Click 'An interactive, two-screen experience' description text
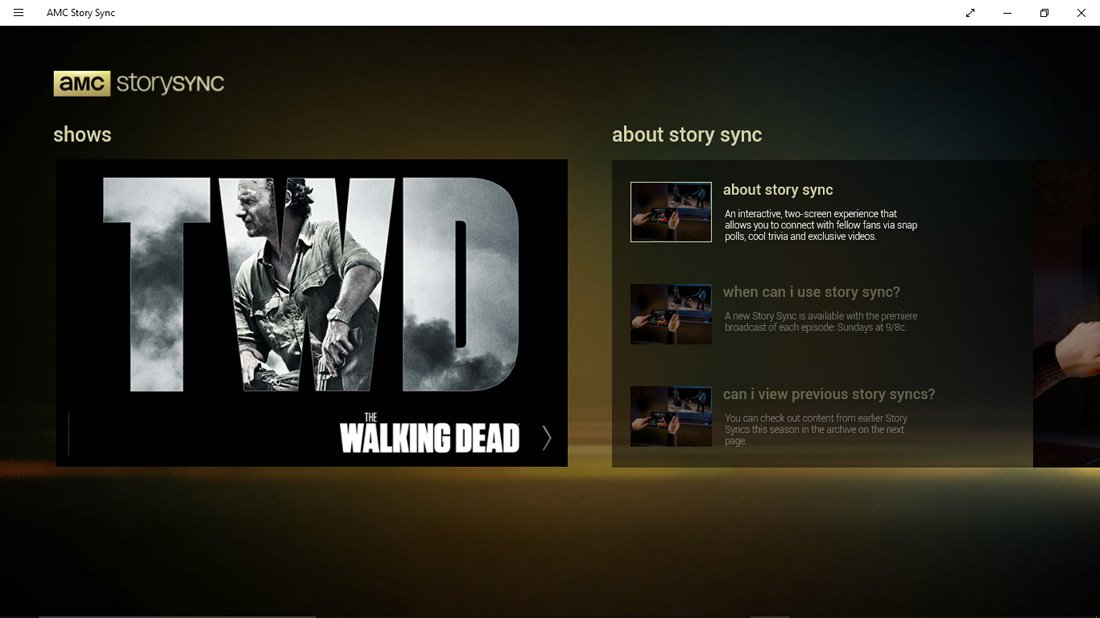The width and height of the screenshot is (1100, 618). point(821,225)
